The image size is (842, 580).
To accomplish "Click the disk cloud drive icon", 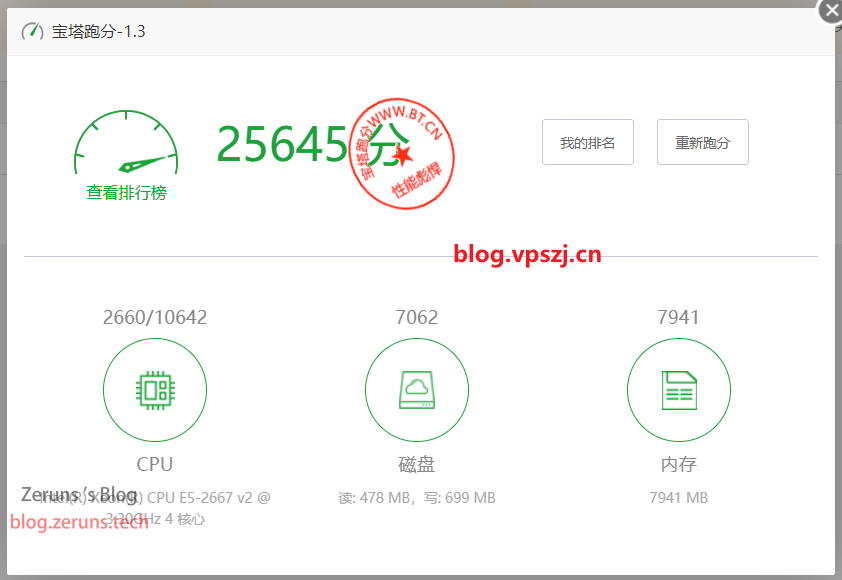I will click(417, 390).
